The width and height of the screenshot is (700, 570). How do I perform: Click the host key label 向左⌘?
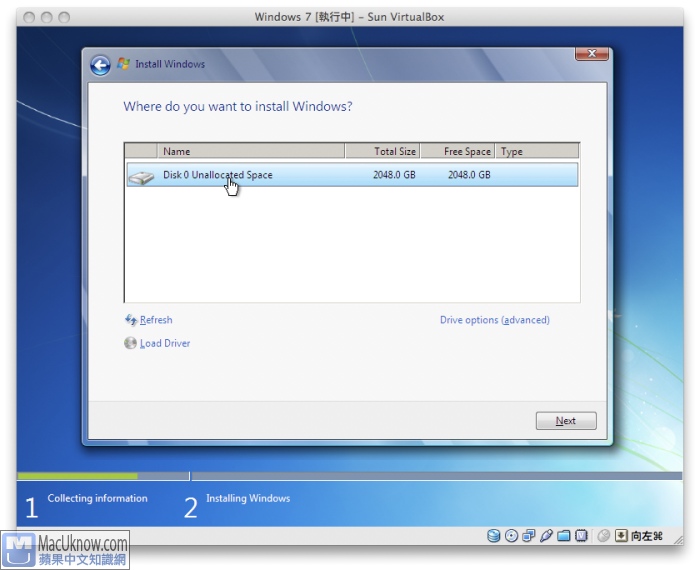tap(646, 536)
